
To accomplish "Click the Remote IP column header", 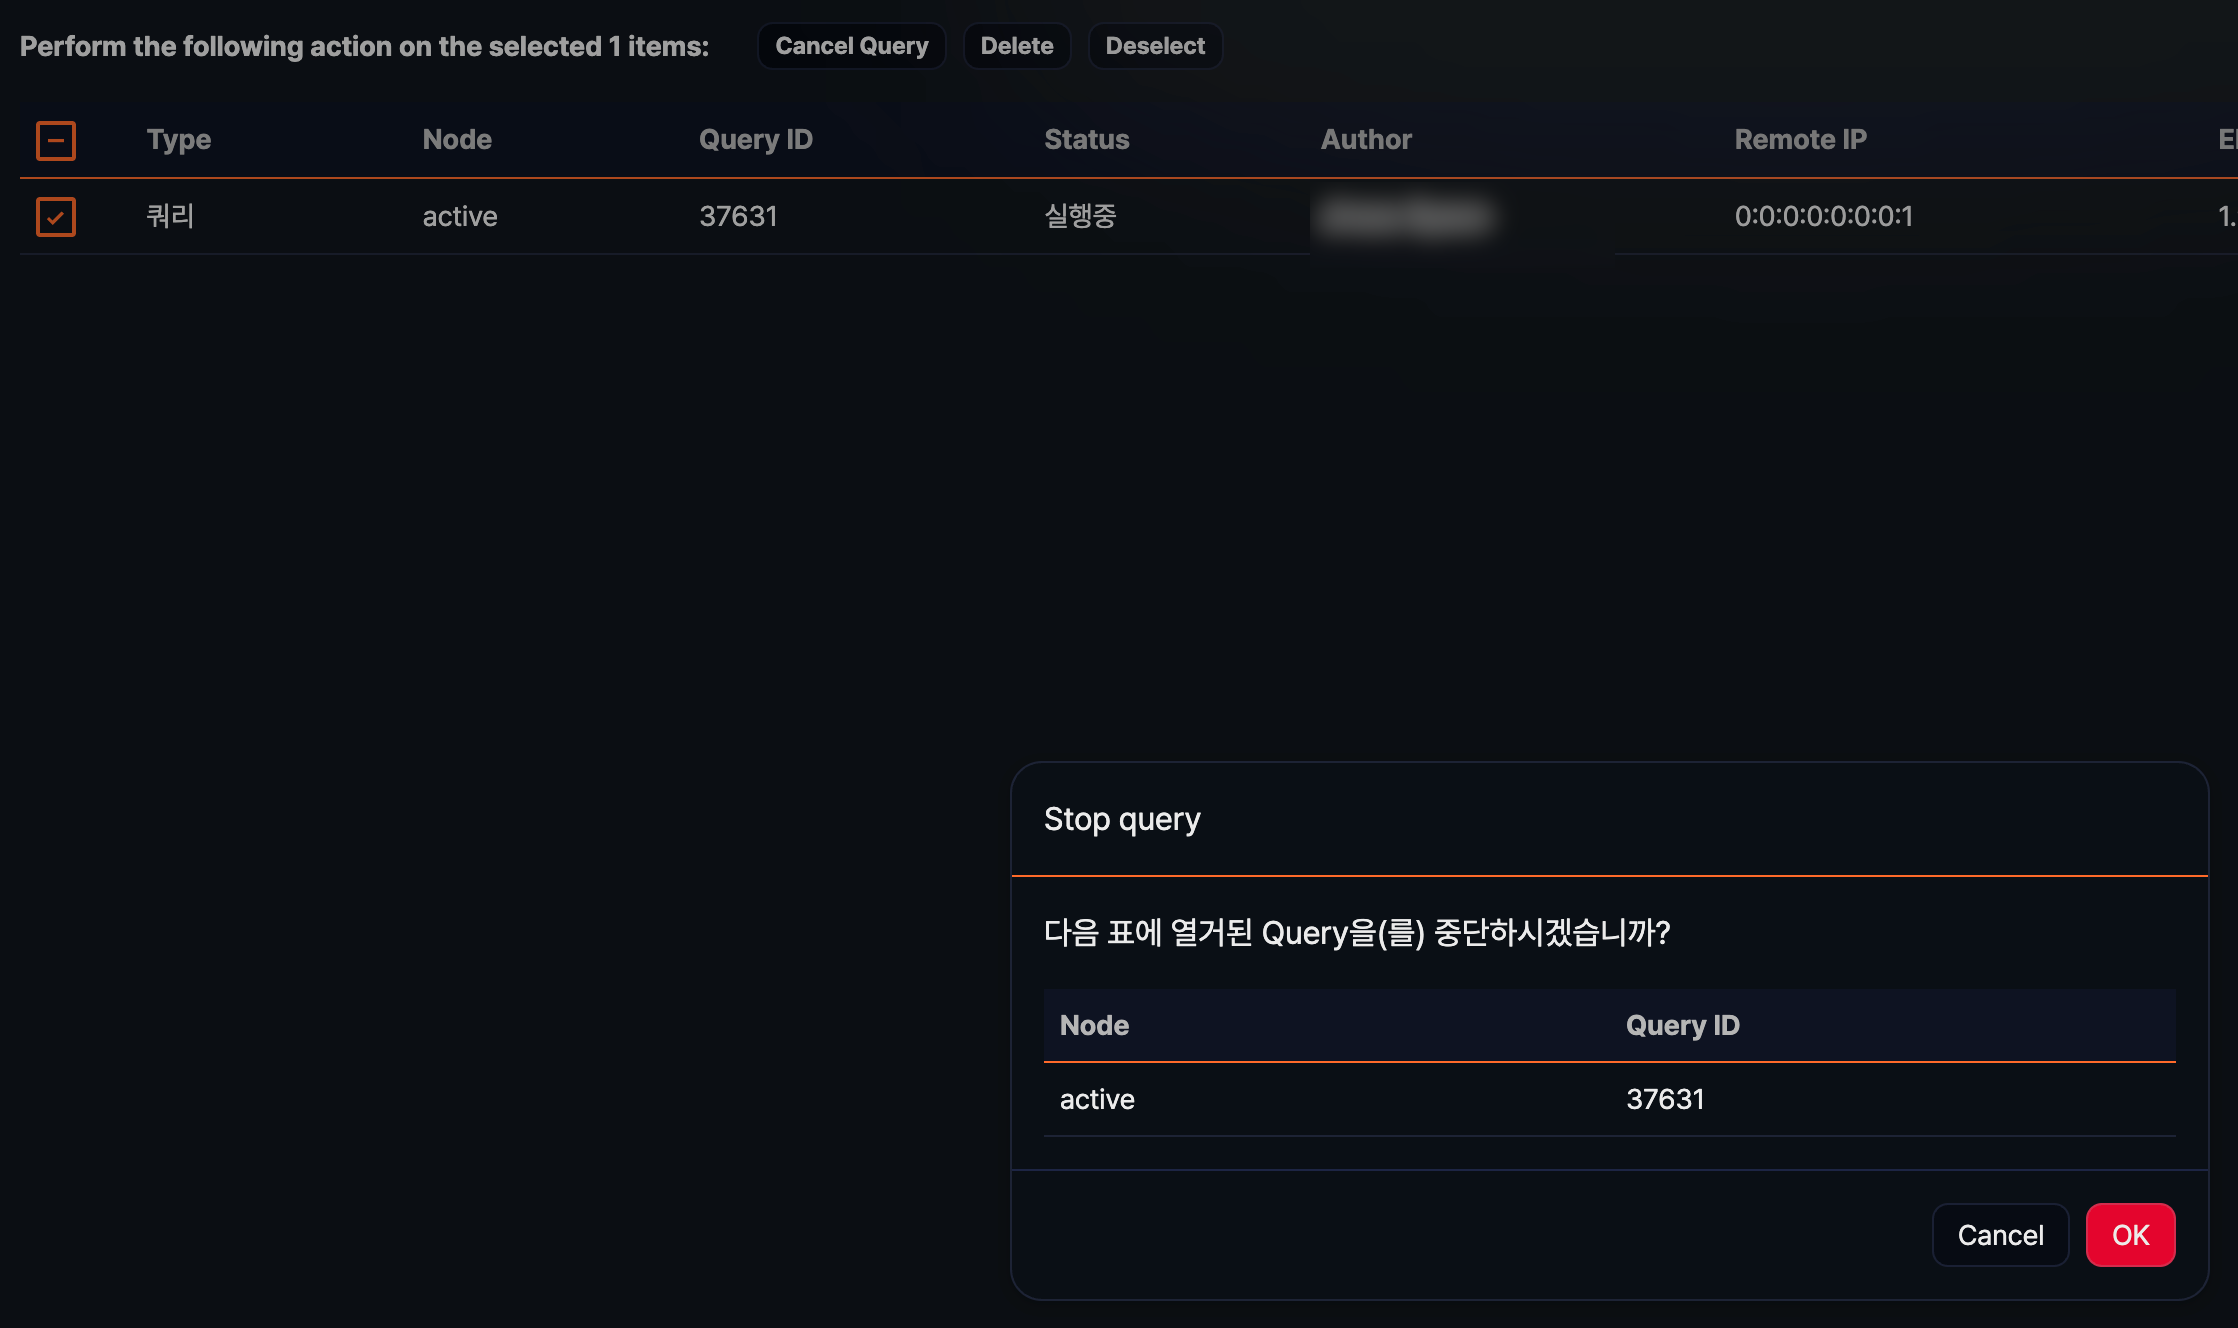I will coord(1800,140).
